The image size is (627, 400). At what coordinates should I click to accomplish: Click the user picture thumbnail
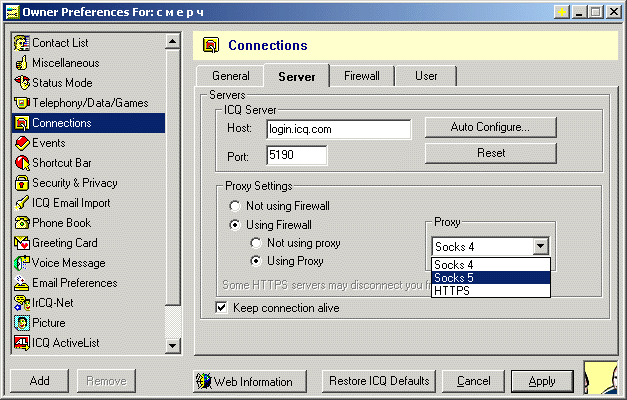(601, 378)
